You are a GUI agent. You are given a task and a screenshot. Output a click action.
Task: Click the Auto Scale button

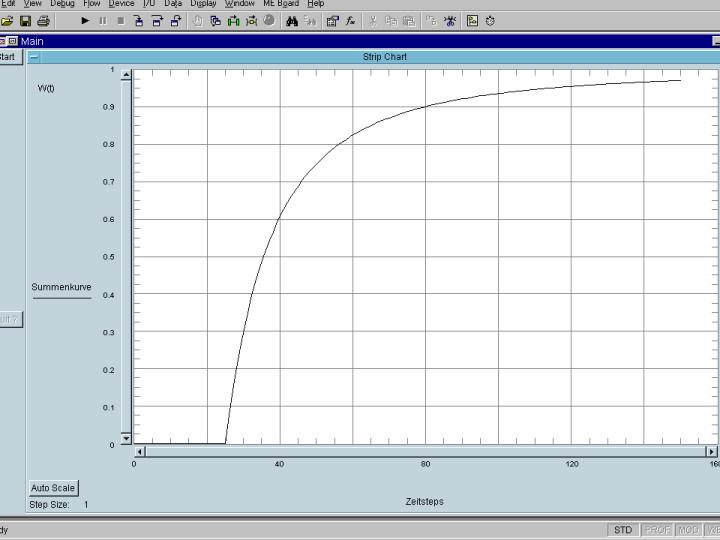point(53,488)
